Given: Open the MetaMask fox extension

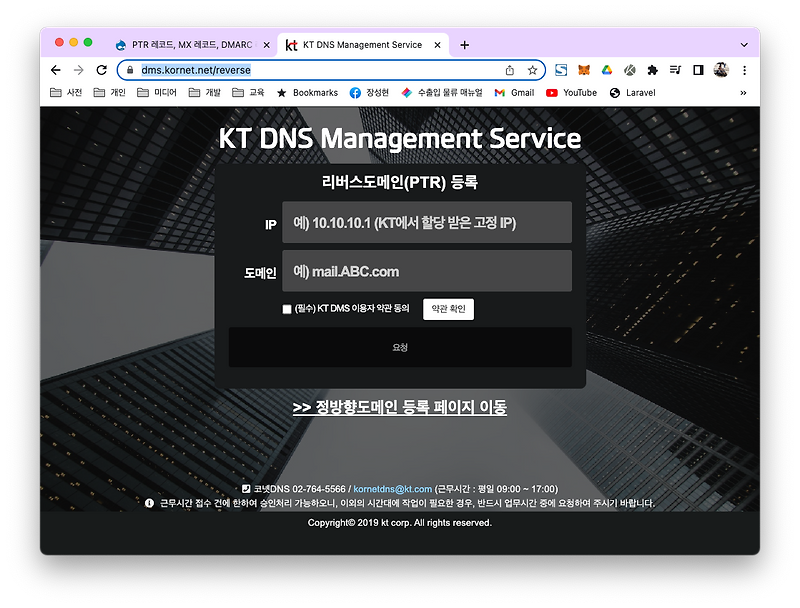Looking at the screenshot, I should coord(584,70).
